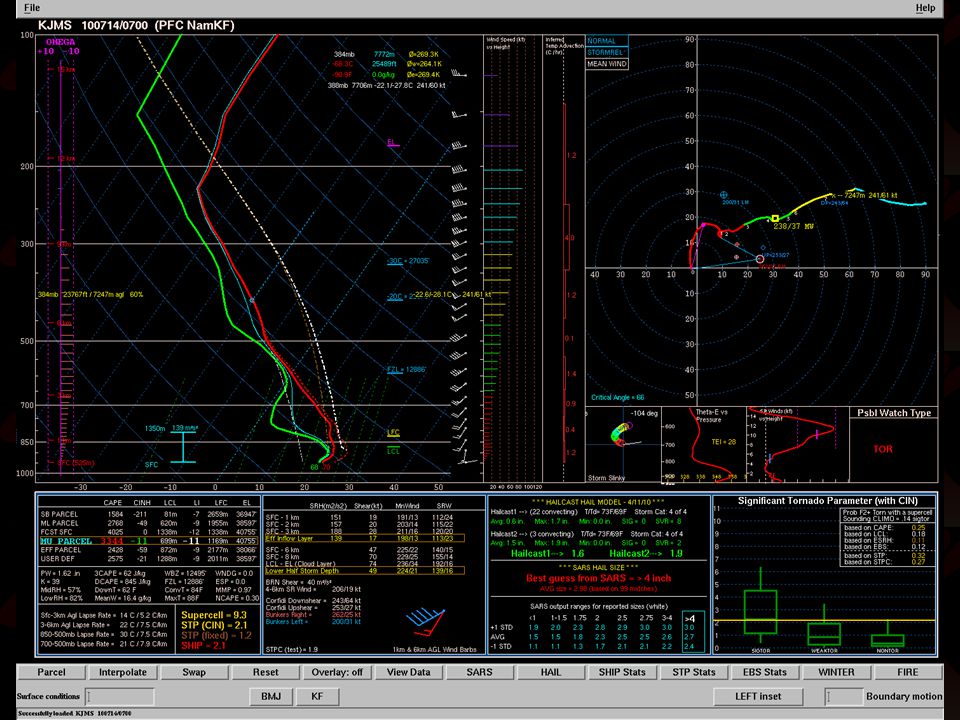This screenshot has height=720, width=960.
Task: Click the yellow mean wind square on hodograph
Action: (x=775, y=219)
